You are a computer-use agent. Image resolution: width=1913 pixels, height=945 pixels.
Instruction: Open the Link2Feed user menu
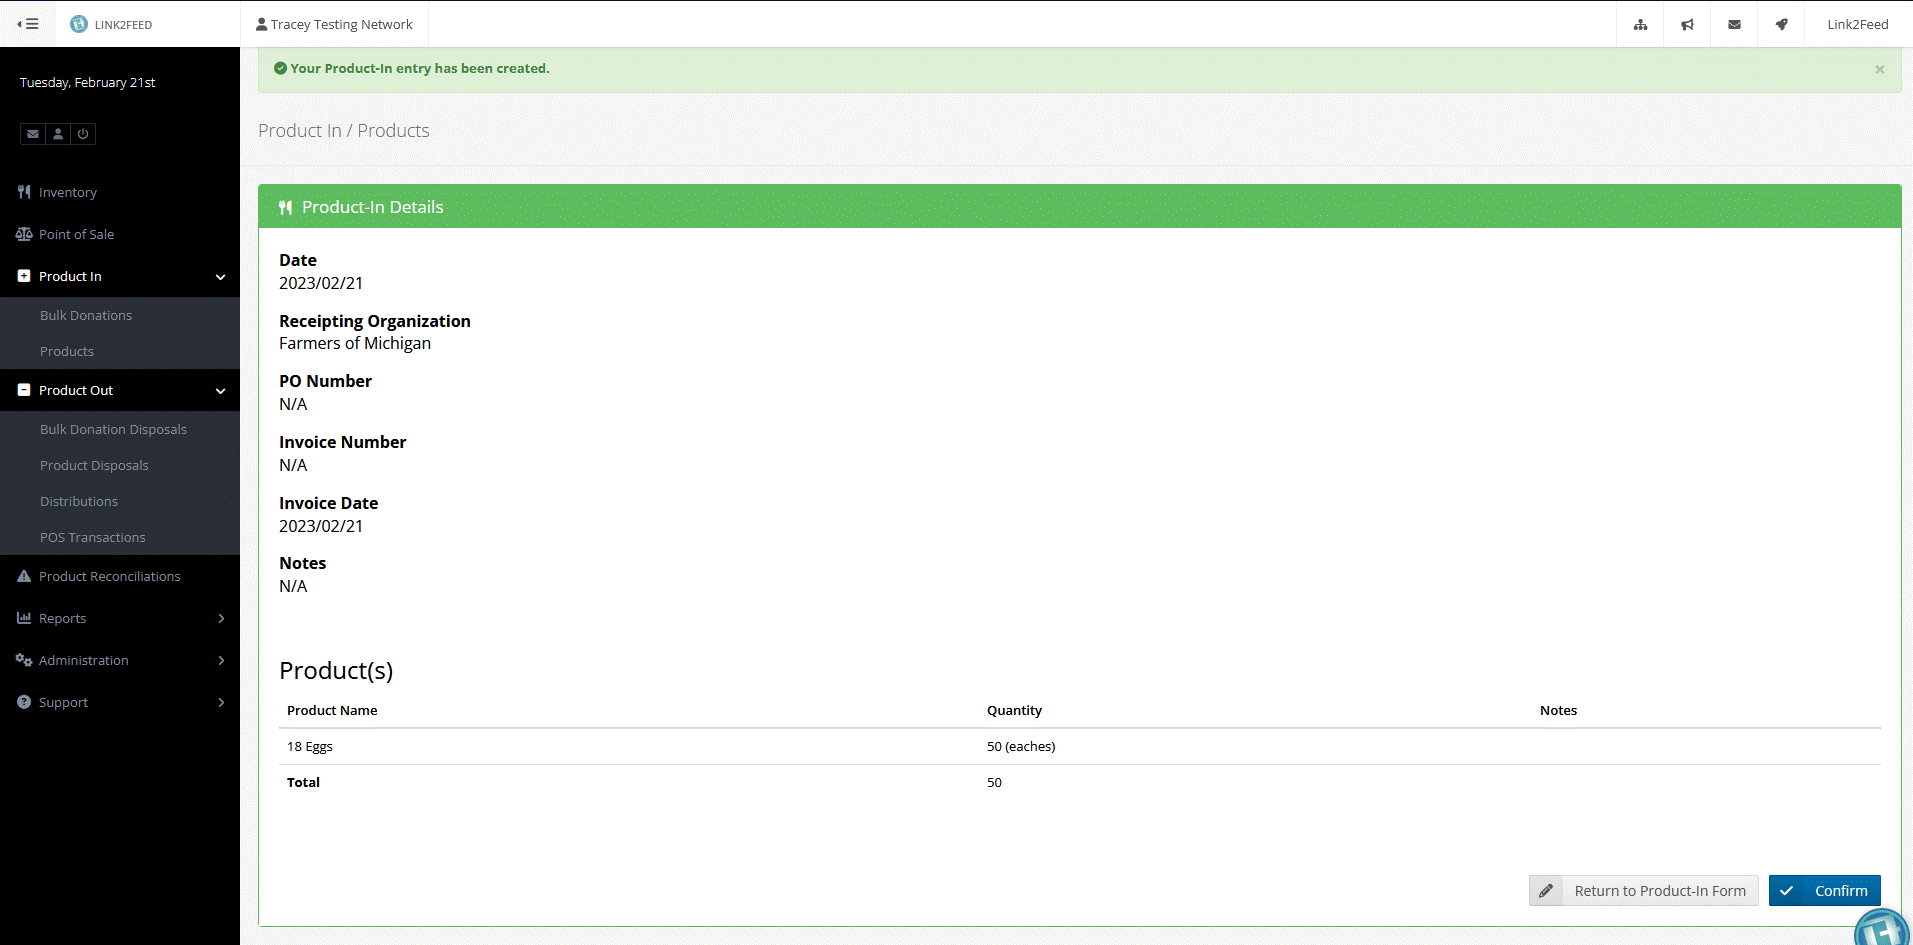click(1857, 24)
